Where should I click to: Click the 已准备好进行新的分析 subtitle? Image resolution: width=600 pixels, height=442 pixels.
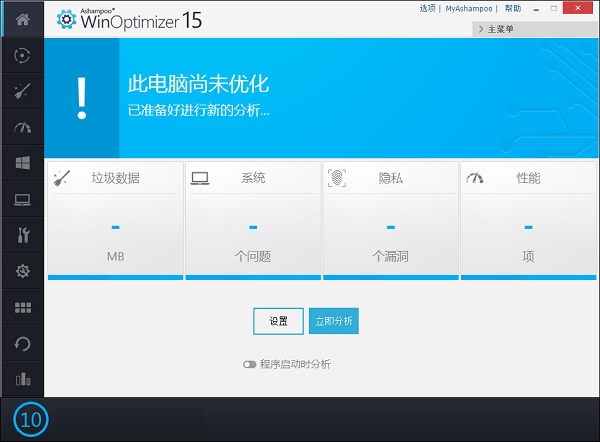click(199, 111)
